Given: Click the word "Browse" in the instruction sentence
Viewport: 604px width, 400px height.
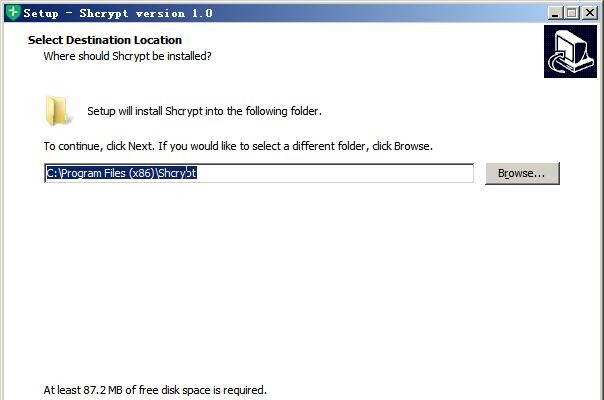Looking at the screenshot, I should point(412,146).
